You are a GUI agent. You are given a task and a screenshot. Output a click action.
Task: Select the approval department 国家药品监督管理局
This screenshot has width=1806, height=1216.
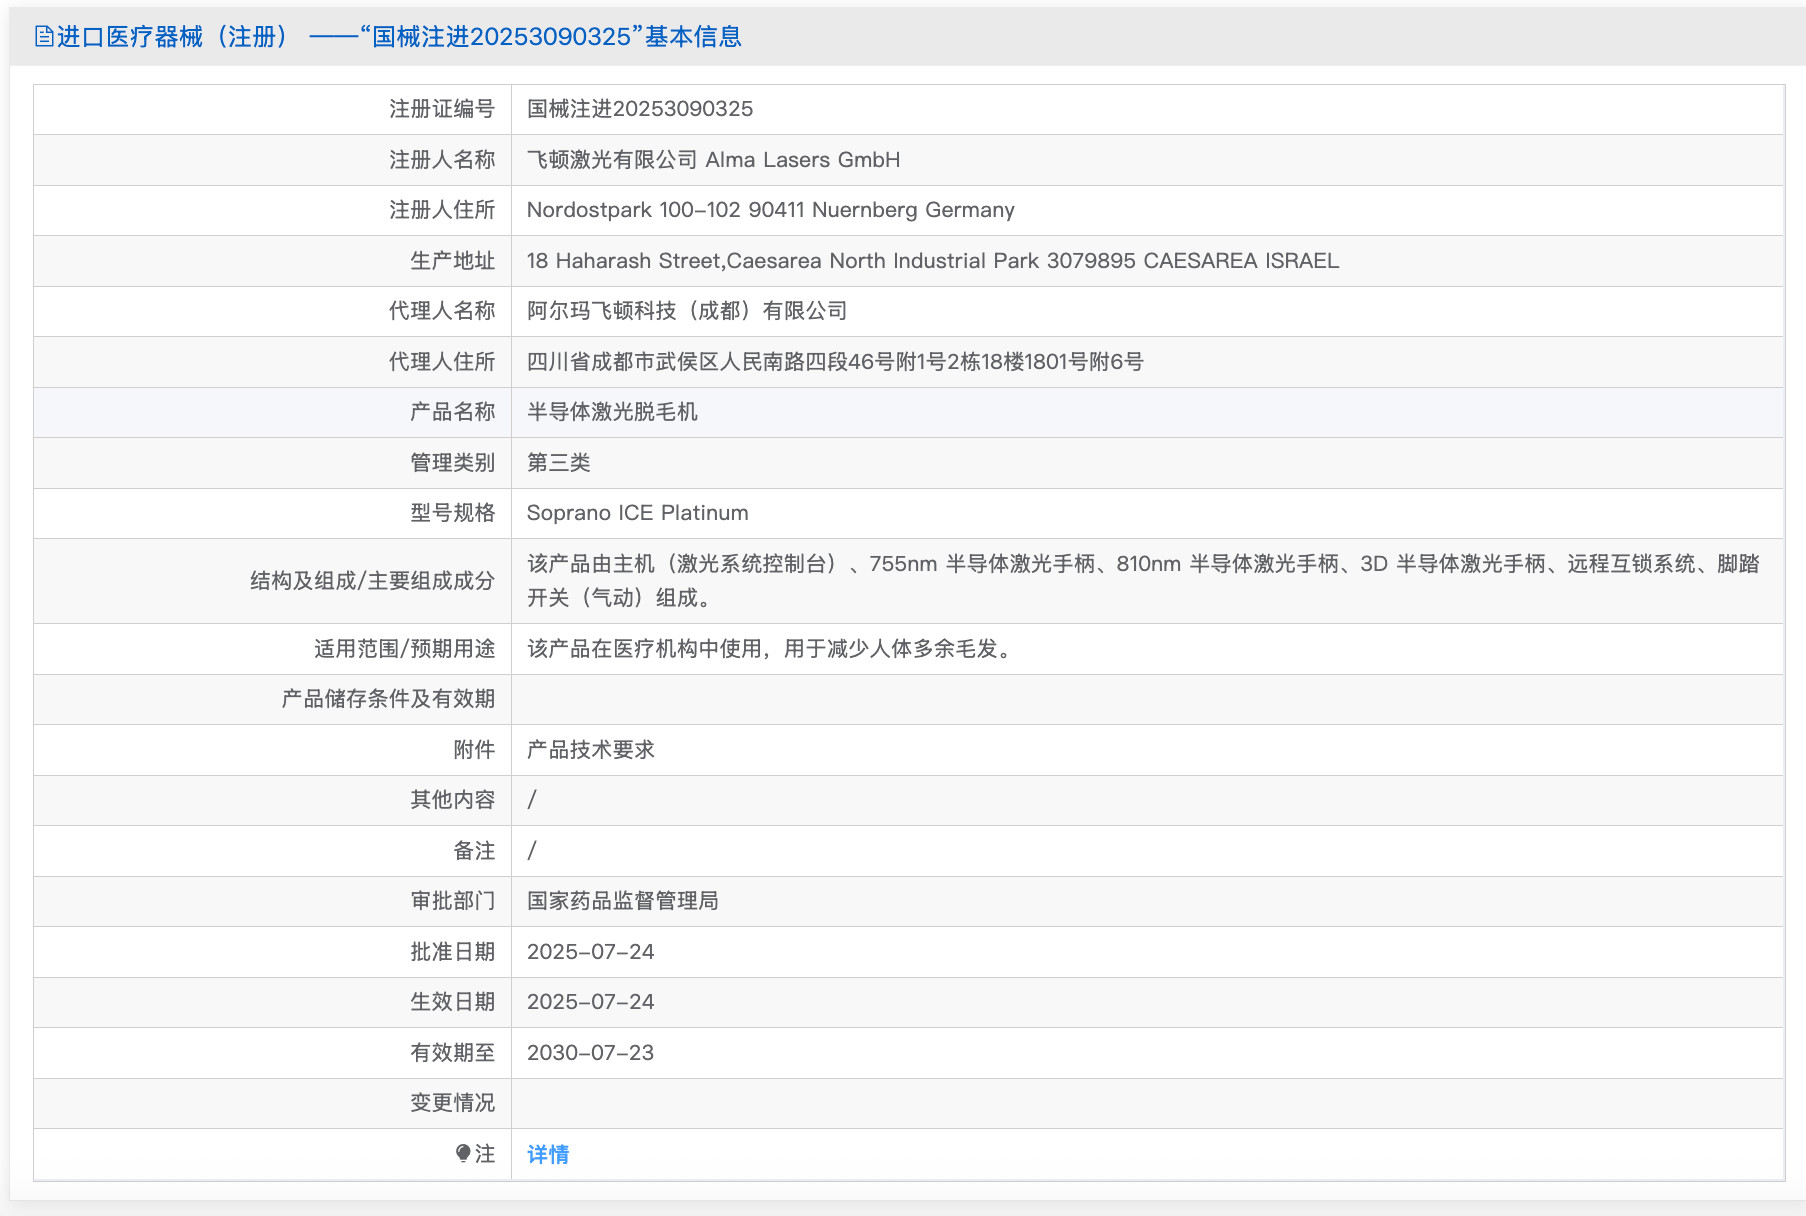[622, 901]
